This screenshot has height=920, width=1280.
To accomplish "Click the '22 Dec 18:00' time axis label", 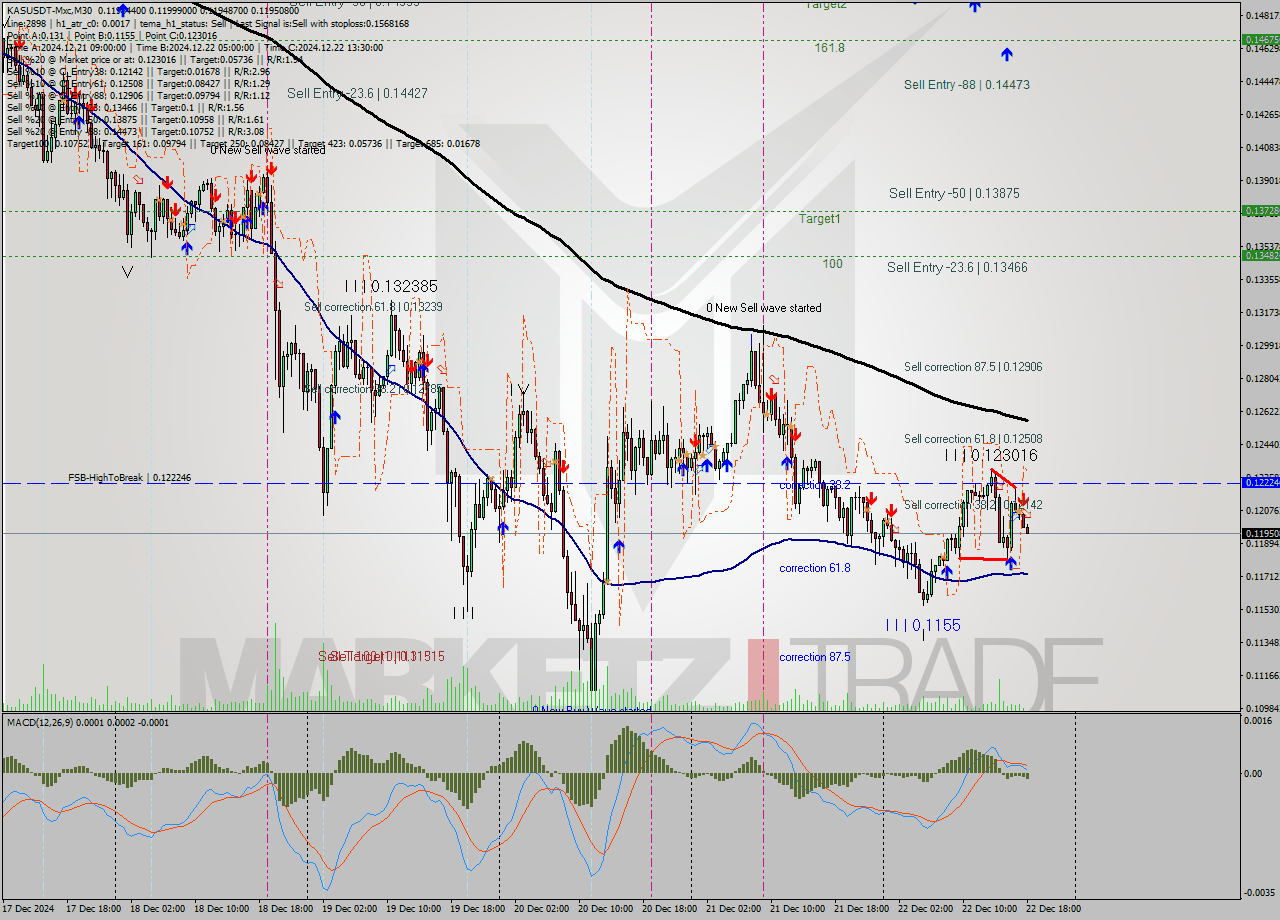I will (1052, 909).
